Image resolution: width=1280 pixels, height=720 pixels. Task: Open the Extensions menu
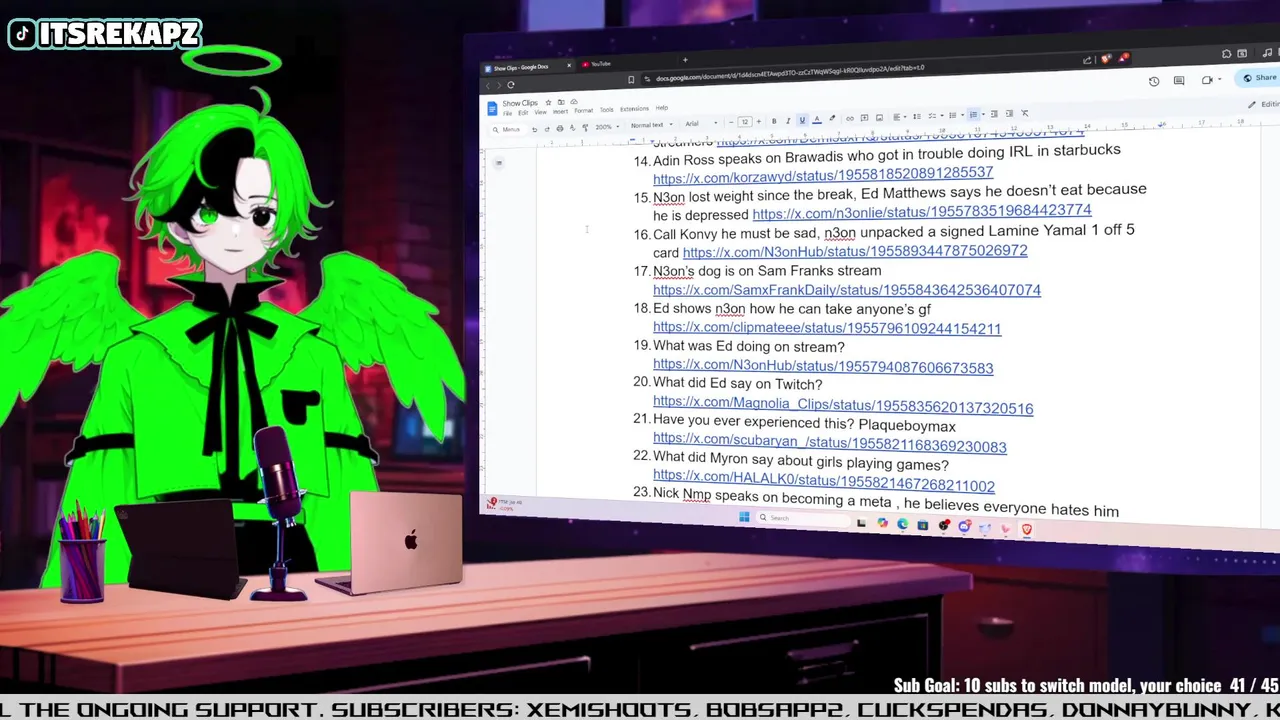tap(634, 108)
